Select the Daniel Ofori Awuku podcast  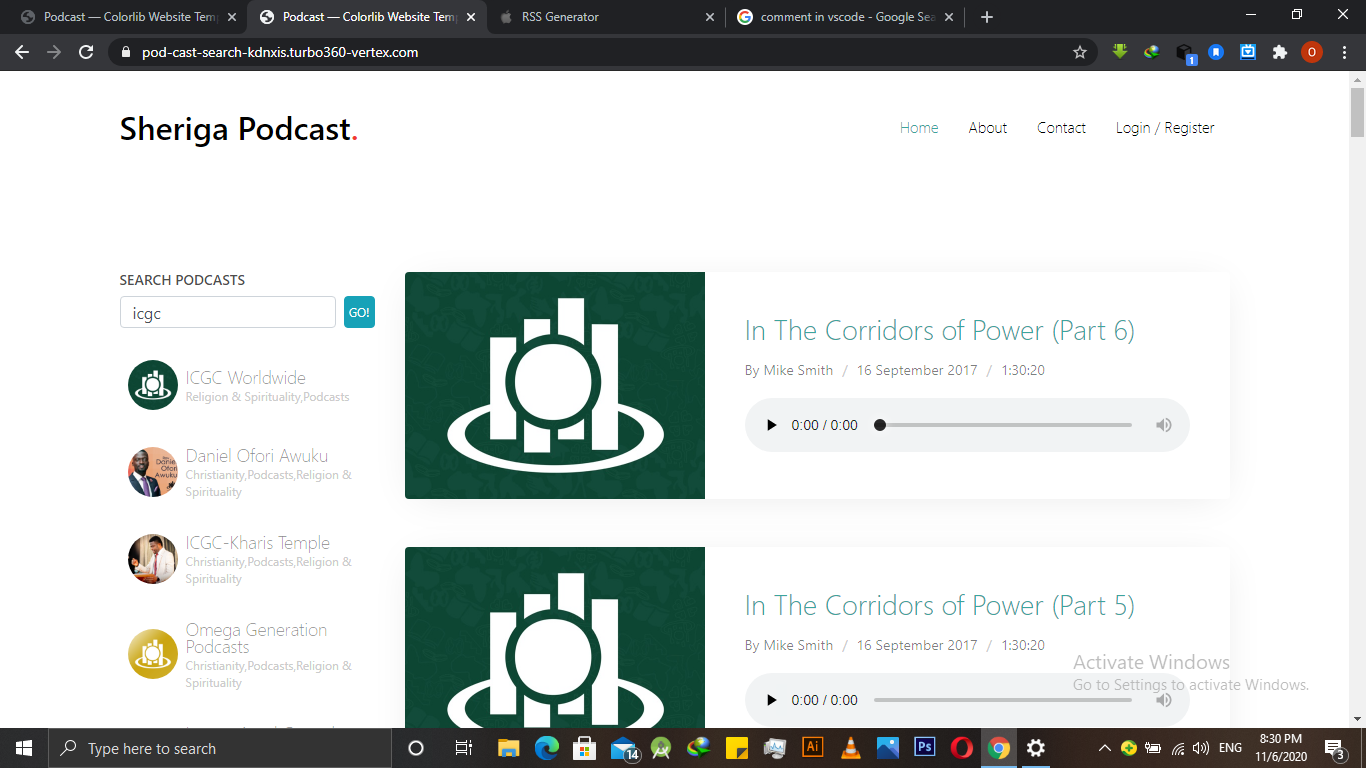click(x=256, y=456)
